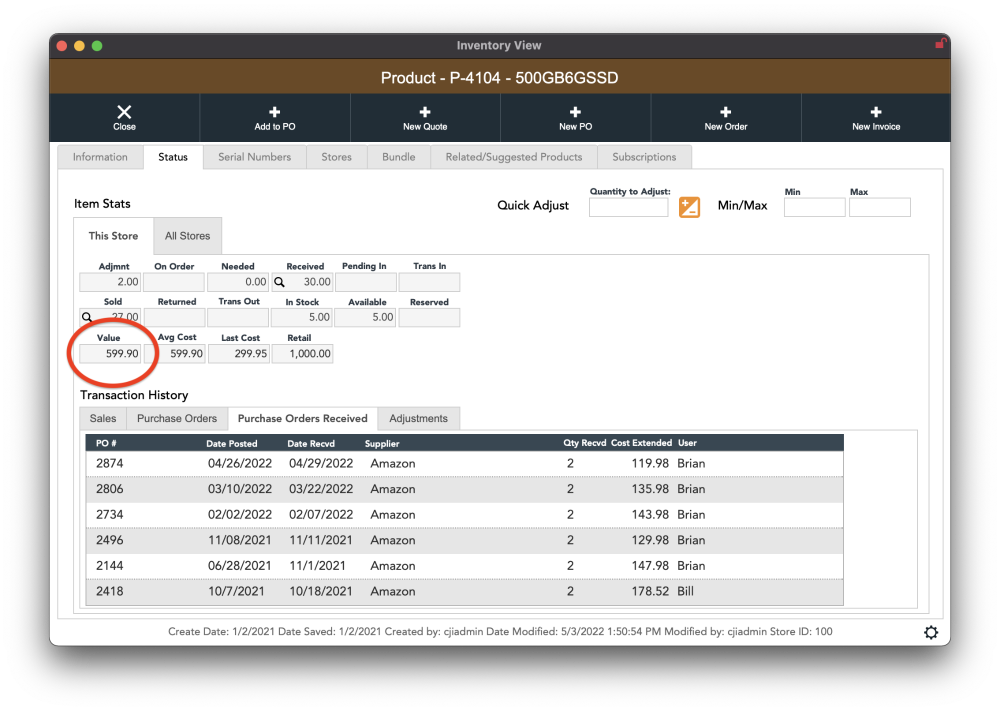Screen dimensions: 1000x711
Task: Click the Date Posted column header
Action: click(x=231, y=443)
